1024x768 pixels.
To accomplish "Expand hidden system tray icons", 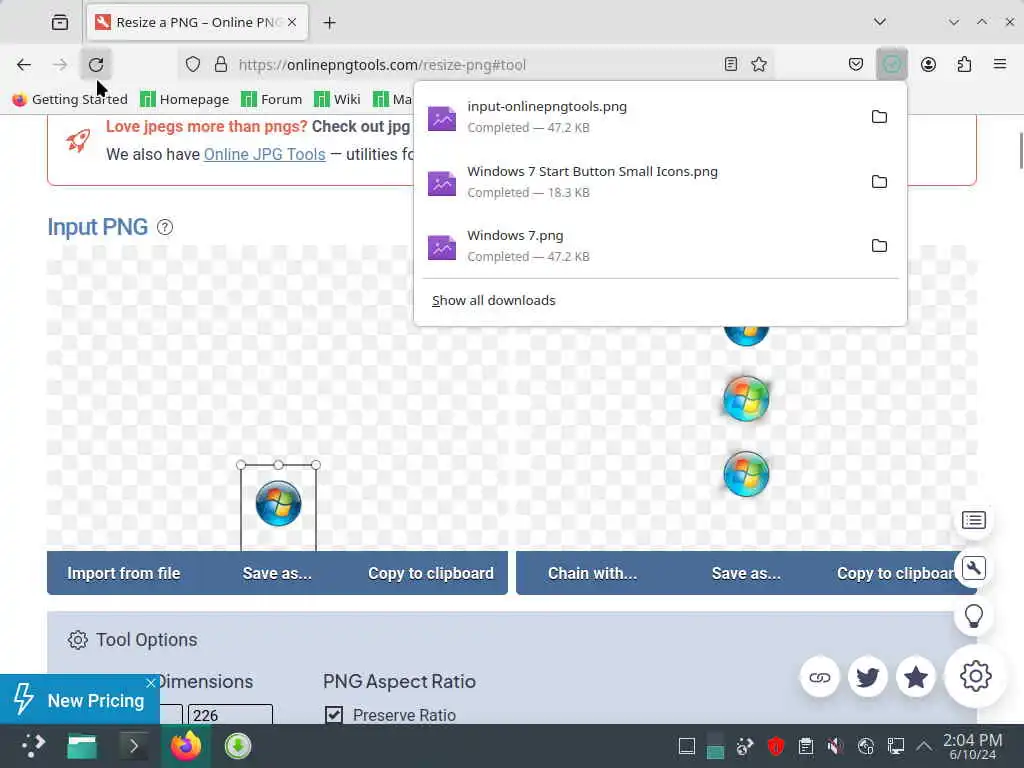I will point(924,746).
